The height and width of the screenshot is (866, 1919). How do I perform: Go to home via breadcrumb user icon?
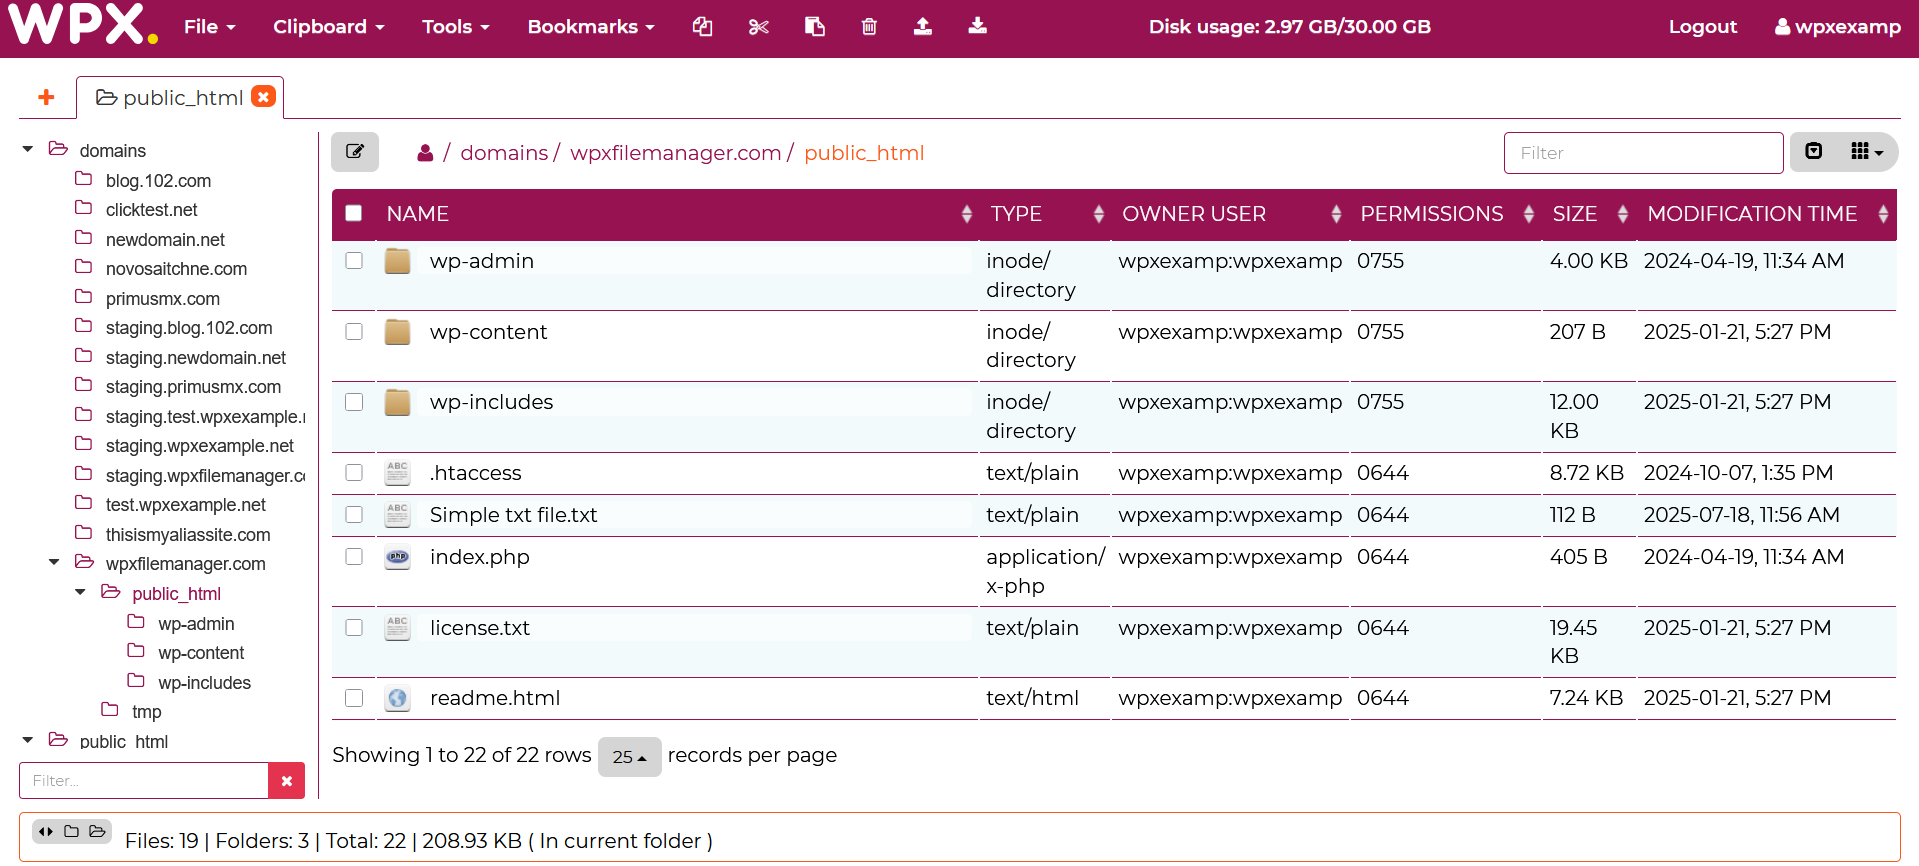pyautogui.click(x=425, y=153)
